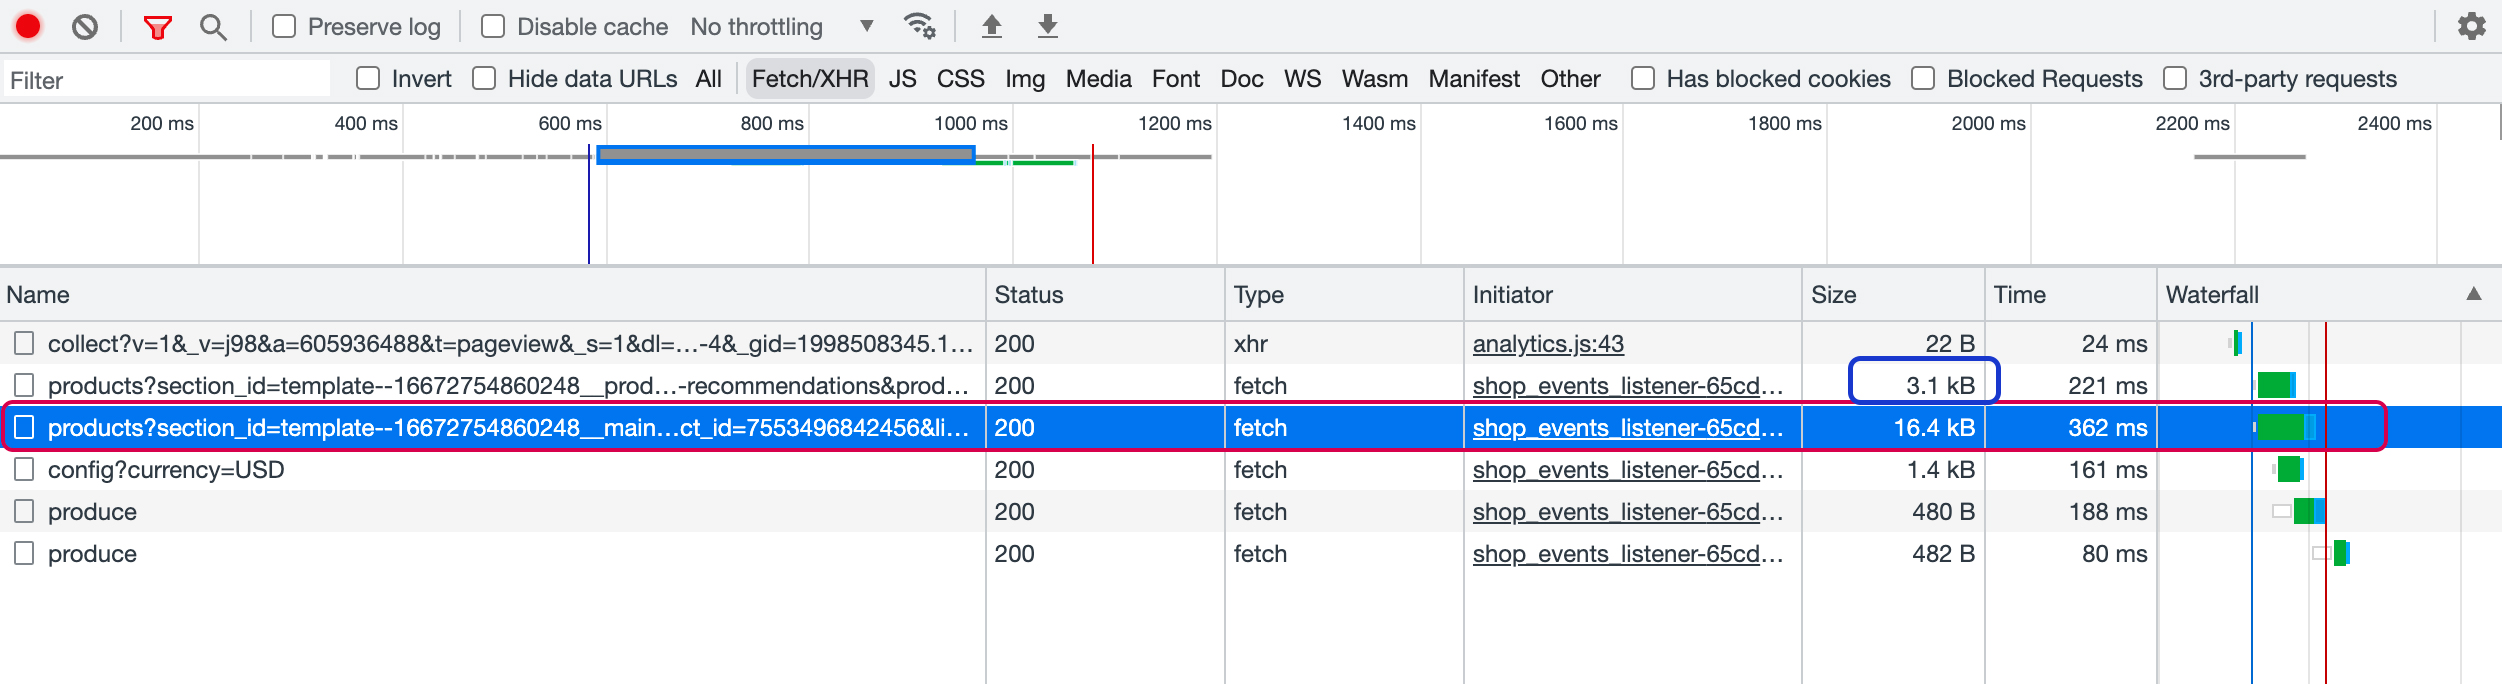
Task: Open network settings gear
Action: pyautogui.click(x=2471, y=26)
